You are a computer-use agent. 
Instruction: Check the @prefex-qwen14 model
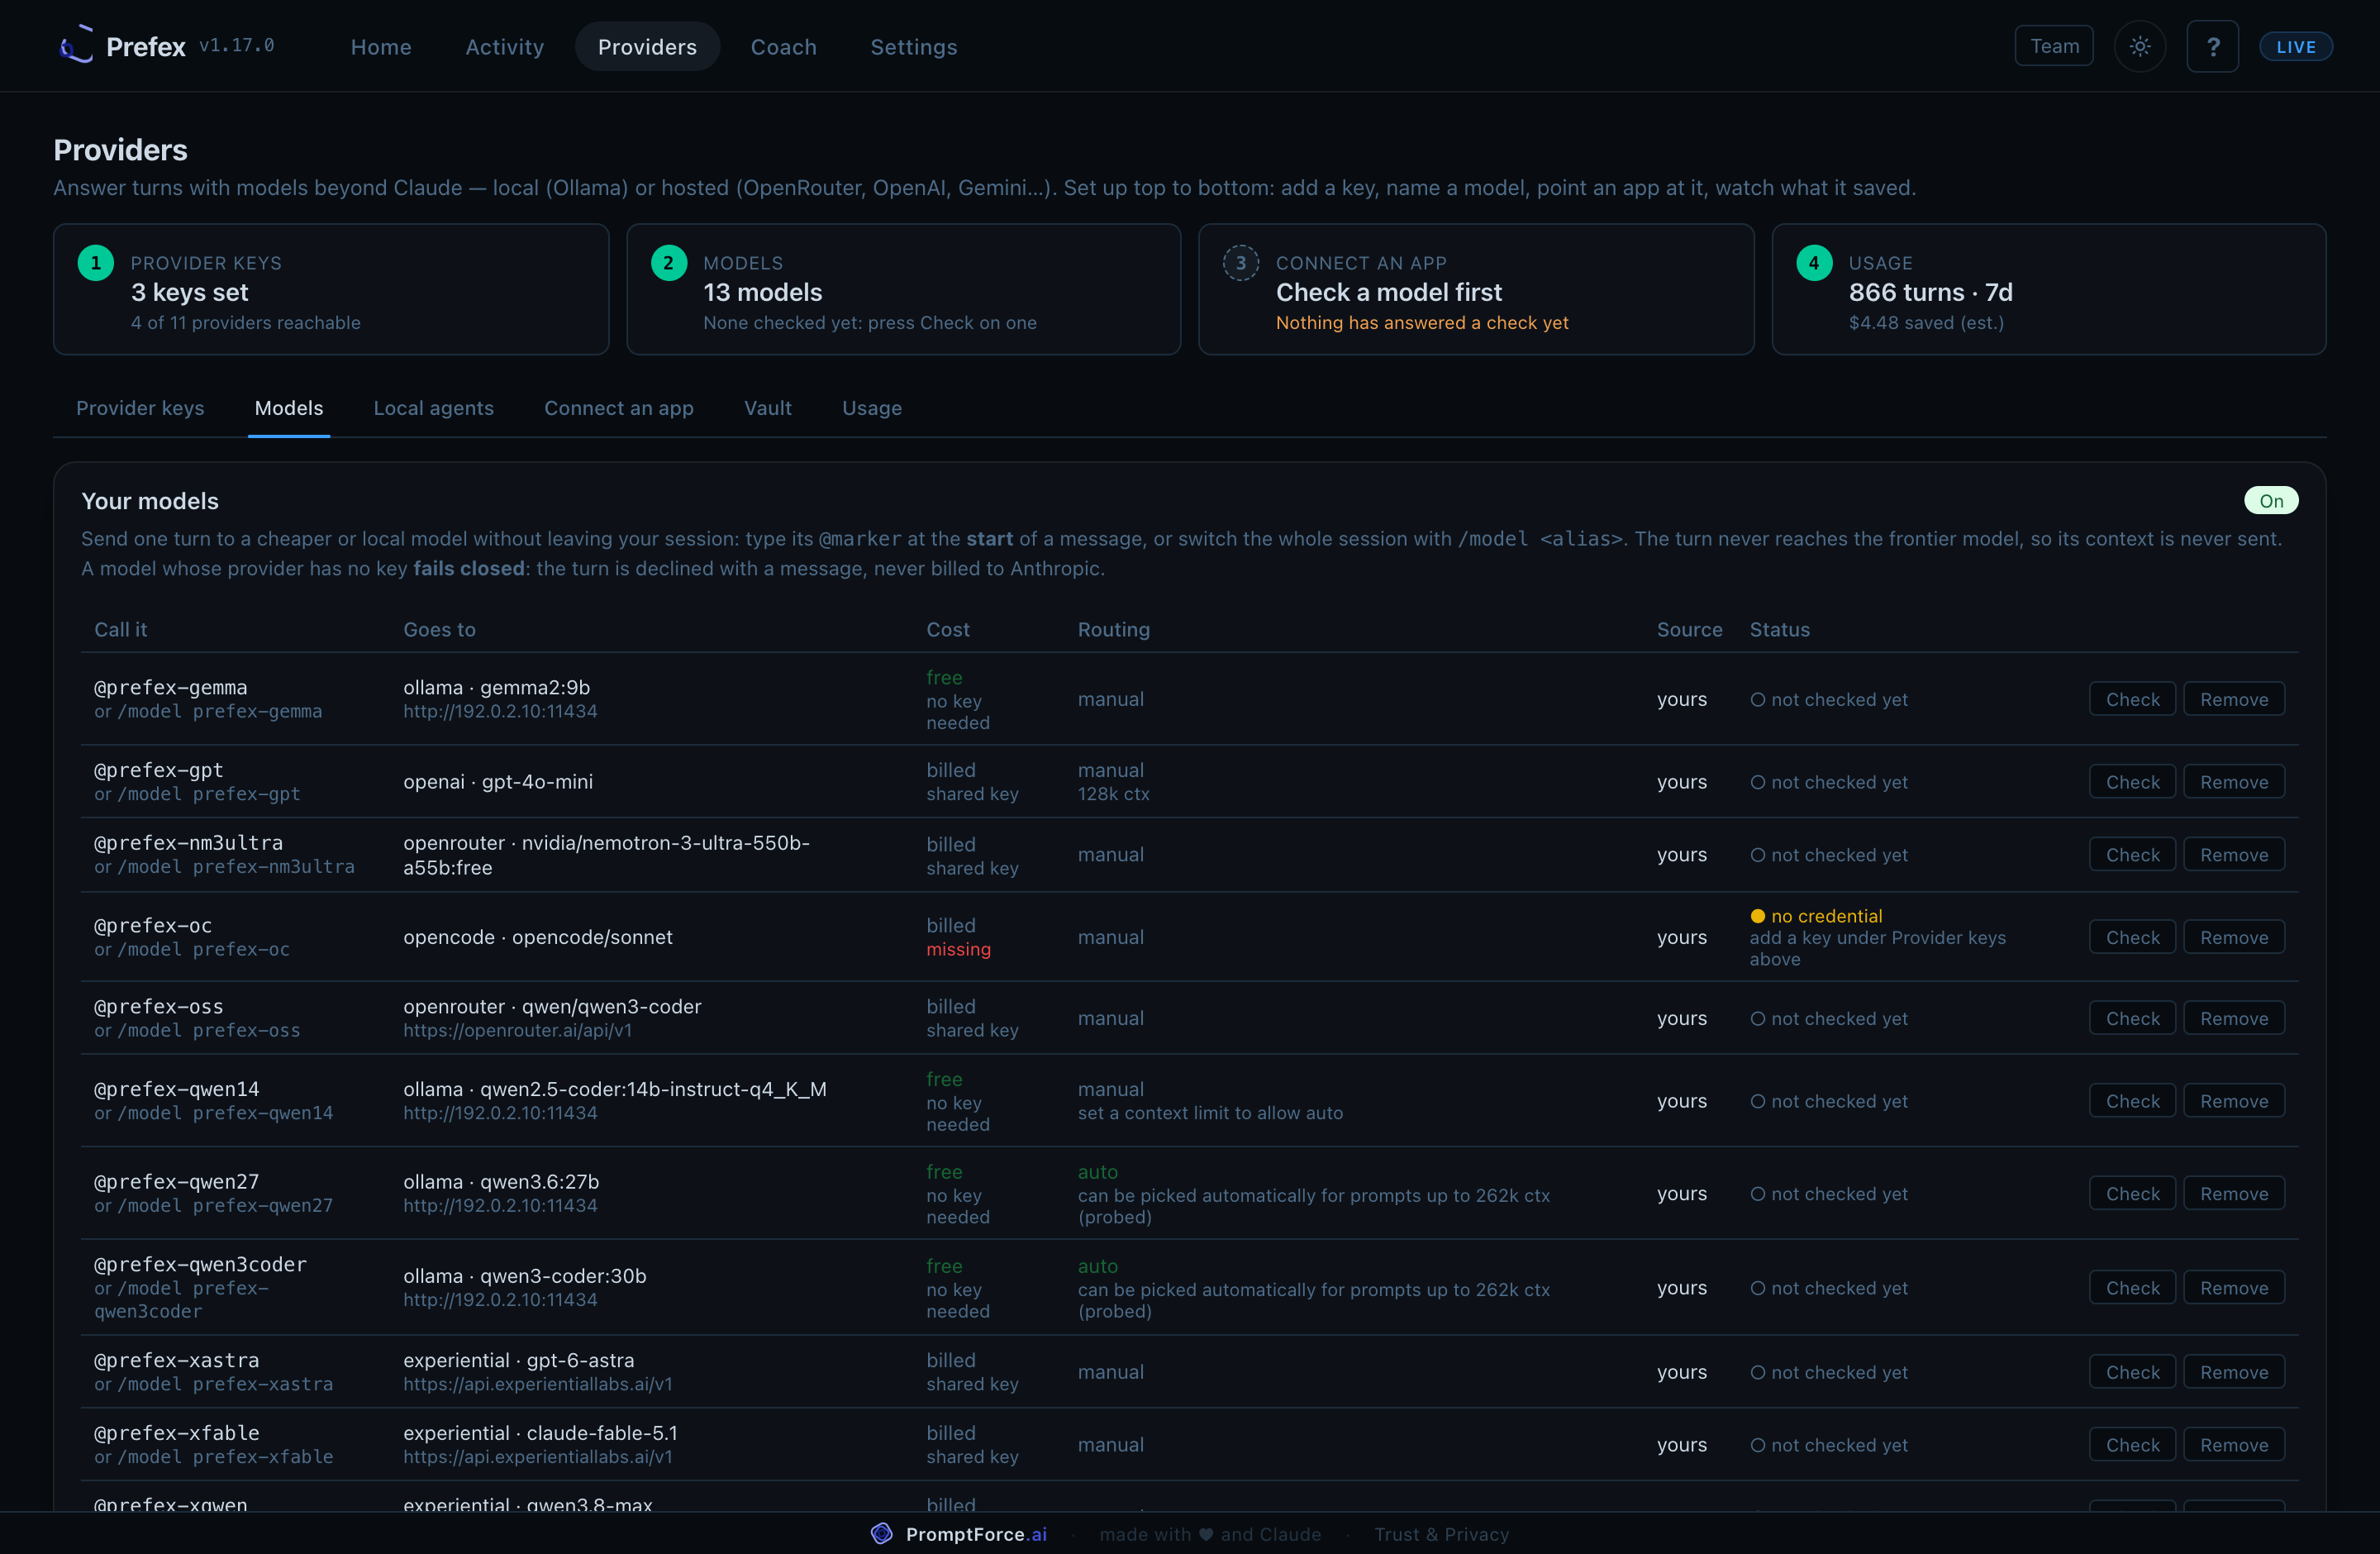2132,1101
